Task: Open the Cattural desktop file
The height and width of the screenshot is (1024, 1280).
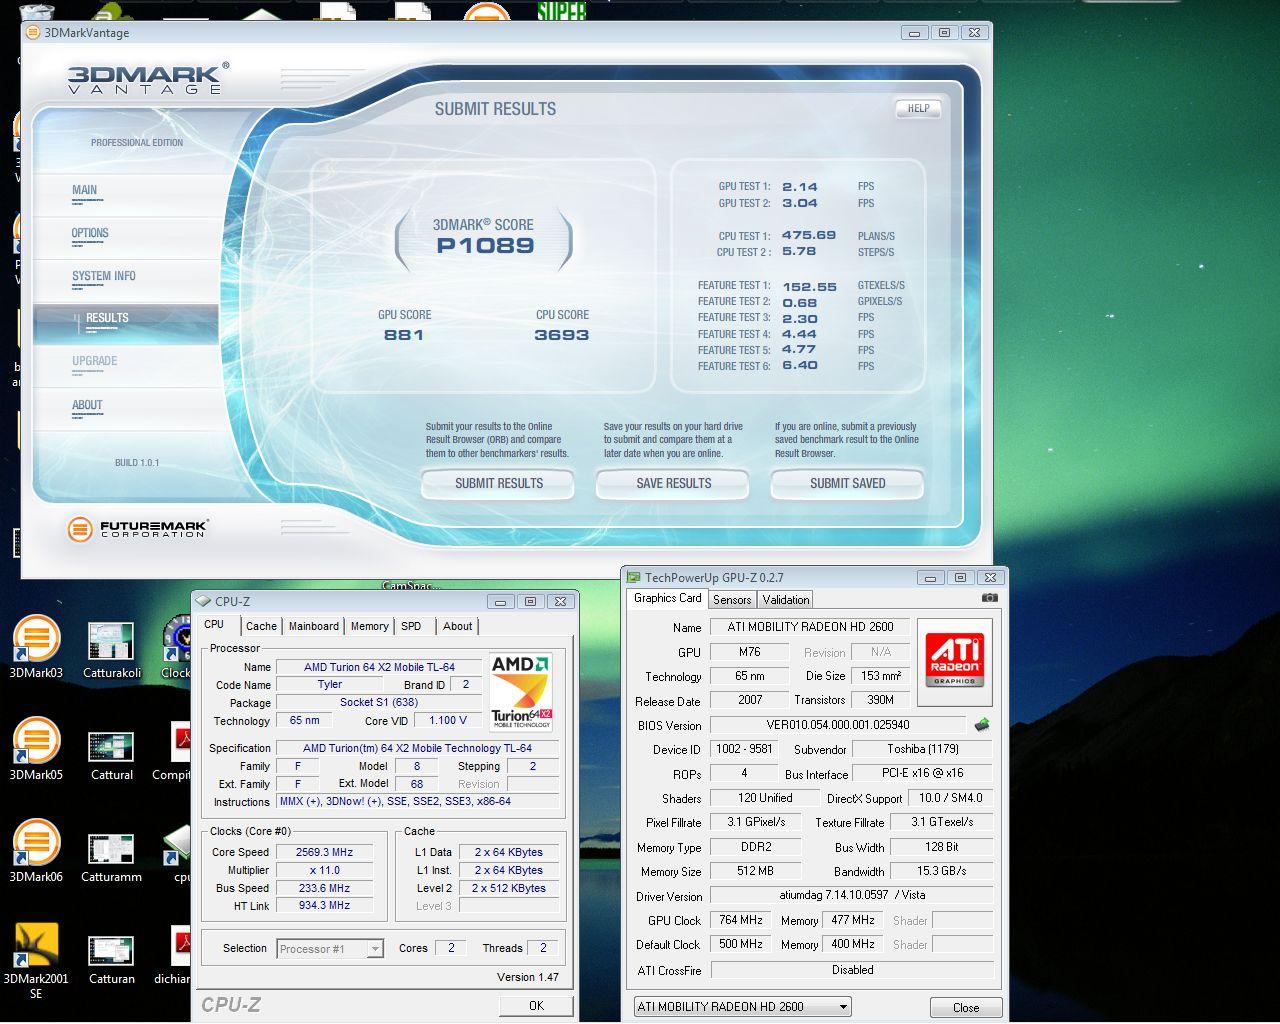Action: [x=111, y=752]
